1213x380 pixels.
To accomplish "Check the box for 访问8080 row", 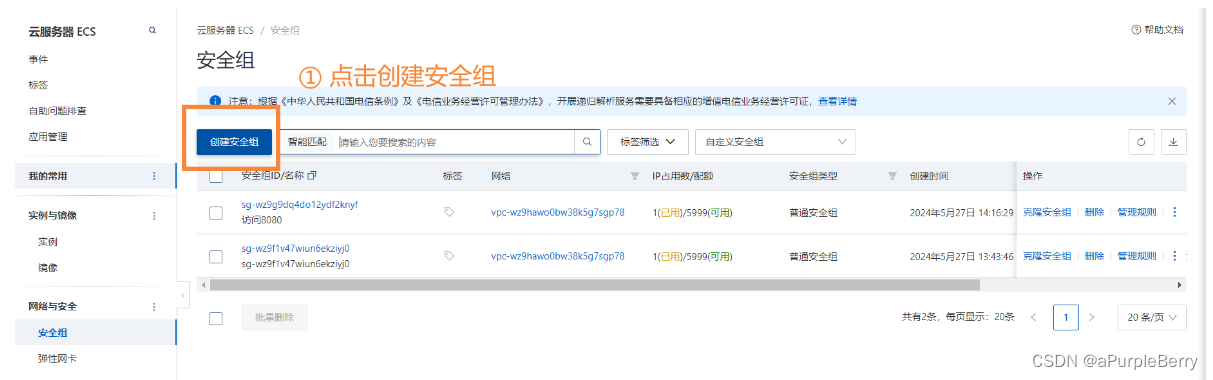I will [x=216, y=212].
